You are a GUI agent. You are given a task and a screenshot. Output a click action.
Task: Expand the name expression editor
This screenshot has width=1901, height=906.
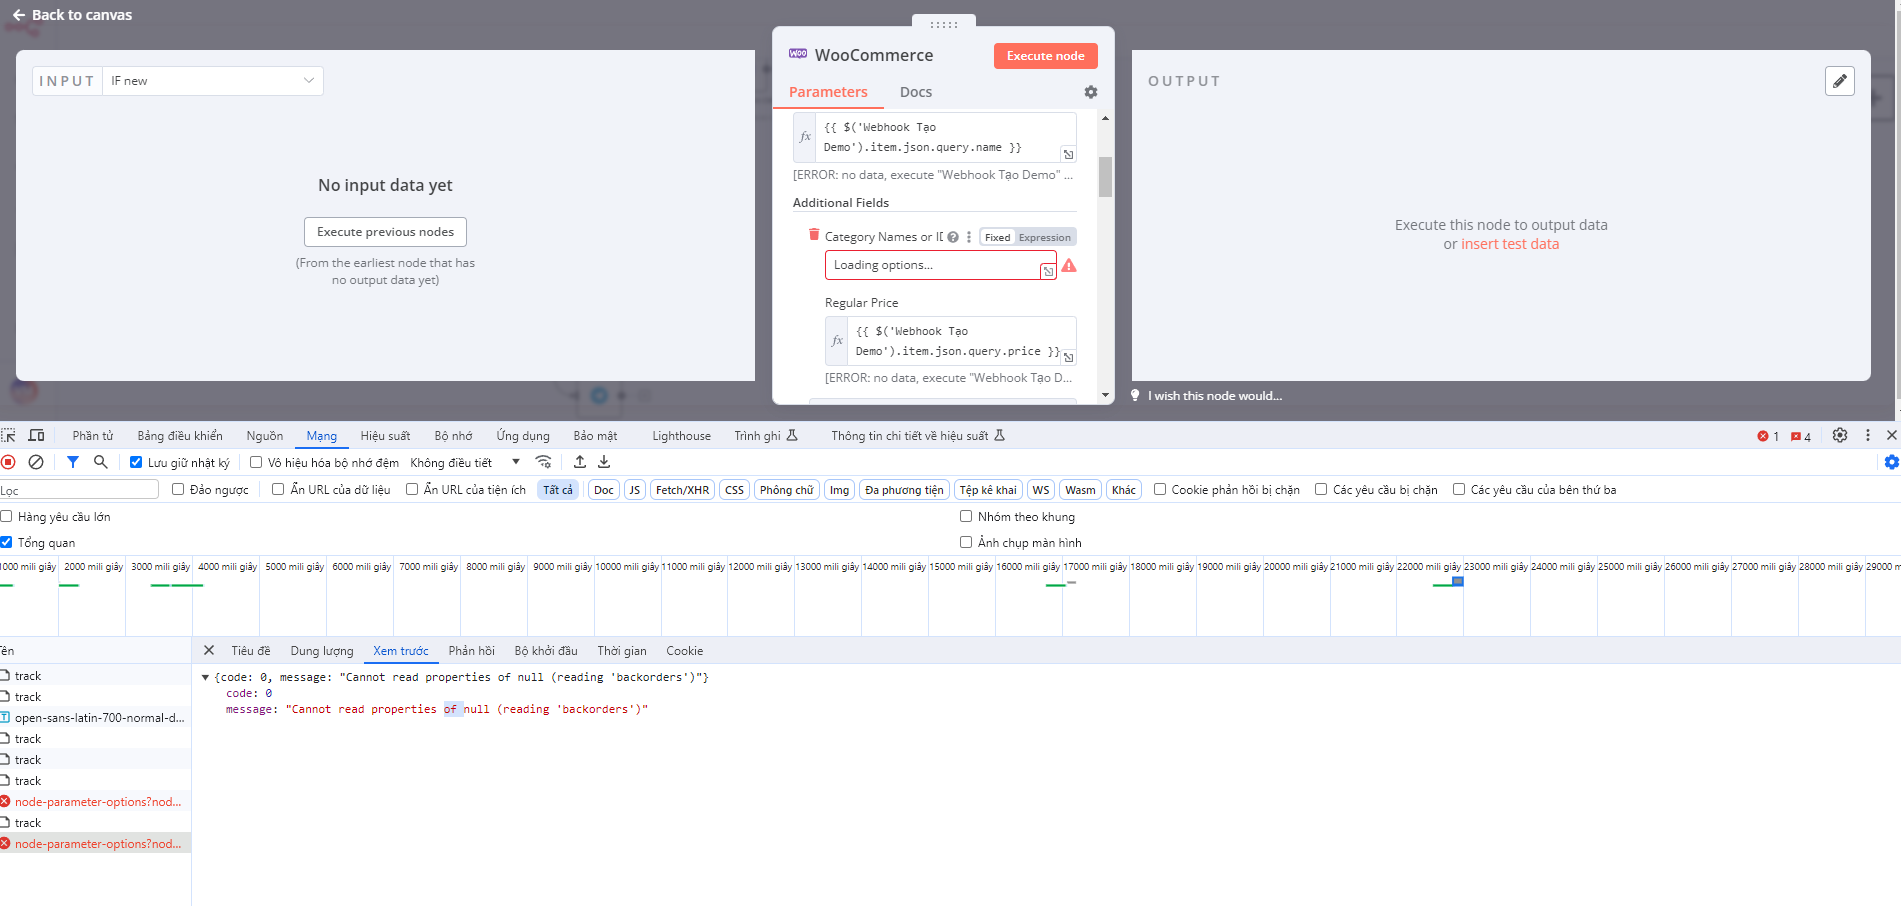point(1068,154)
